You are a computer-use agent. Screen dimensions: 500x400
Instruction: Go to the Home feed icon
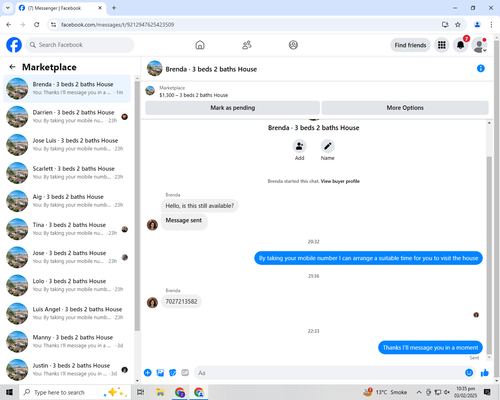200,45
